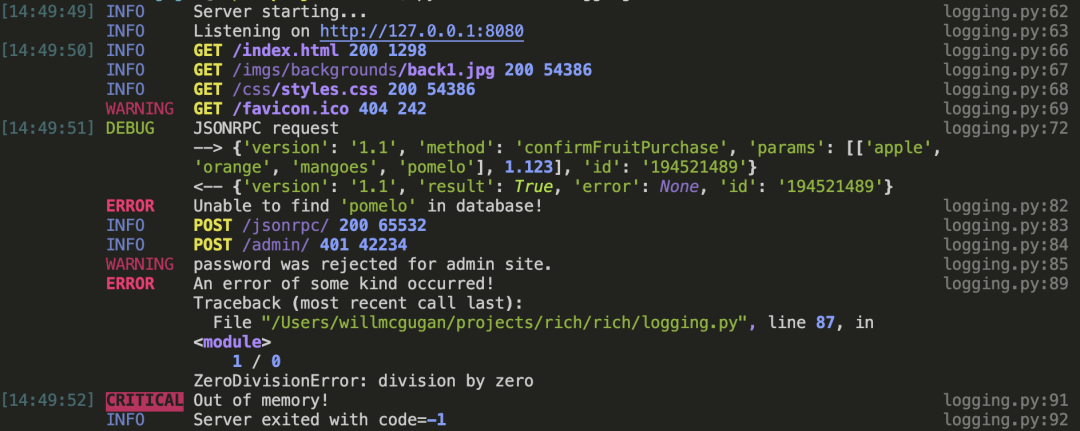Click the 'Server starting...' message

point(280,12)
